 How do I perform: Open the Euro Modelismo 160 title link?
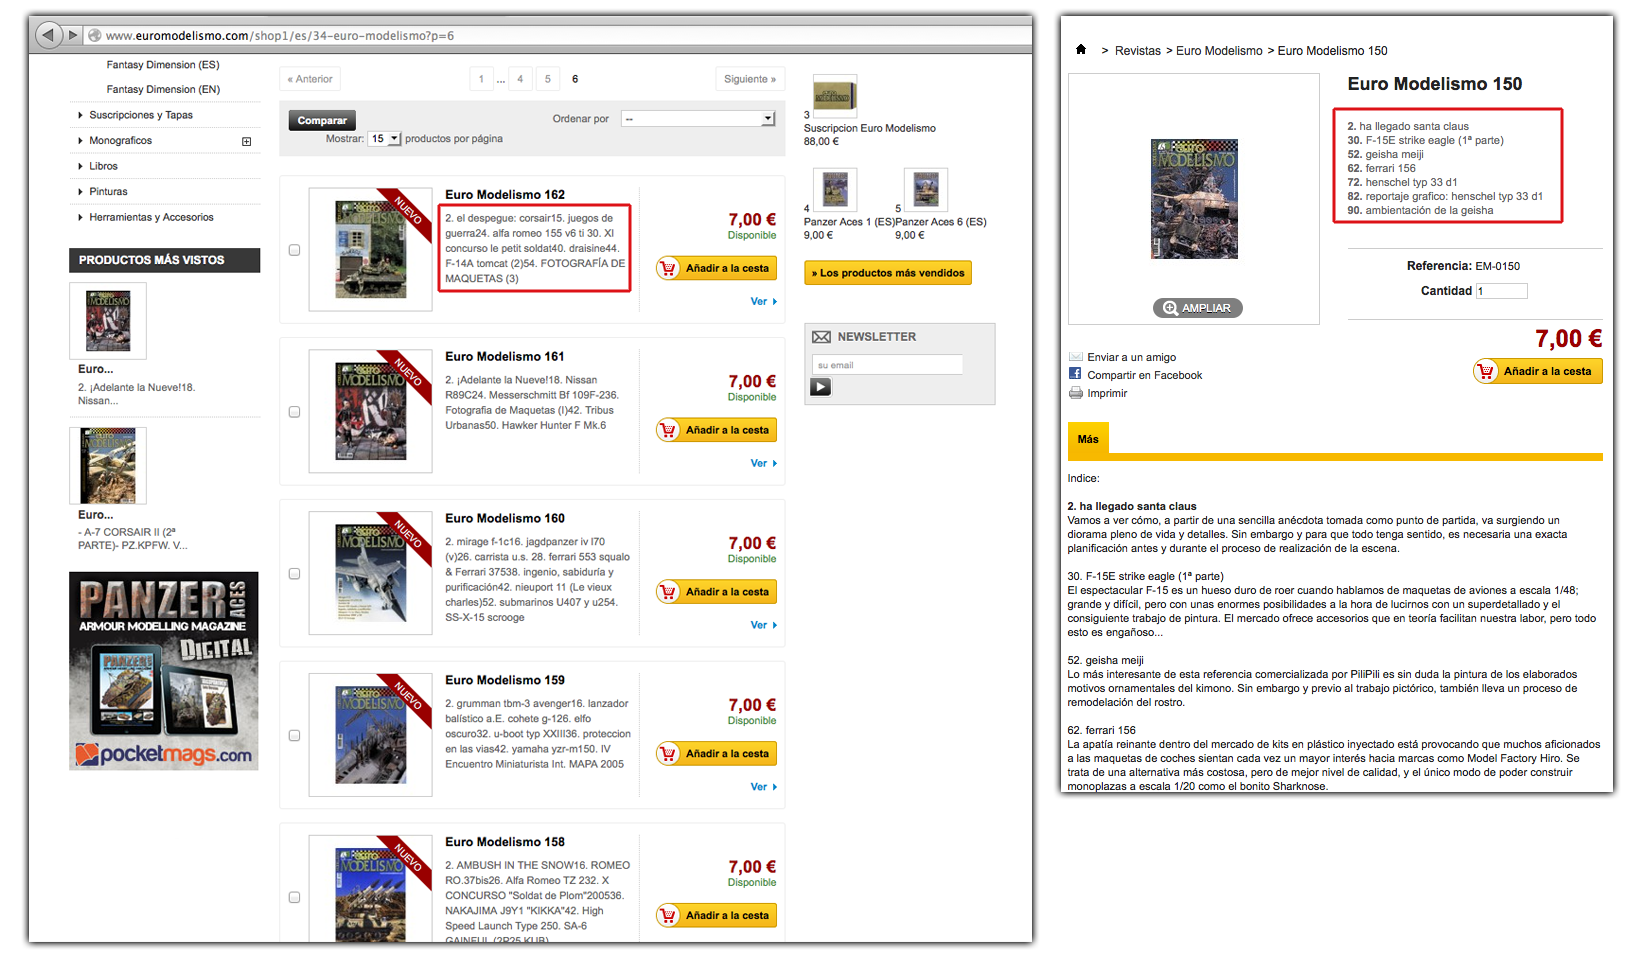coord(505,519)
